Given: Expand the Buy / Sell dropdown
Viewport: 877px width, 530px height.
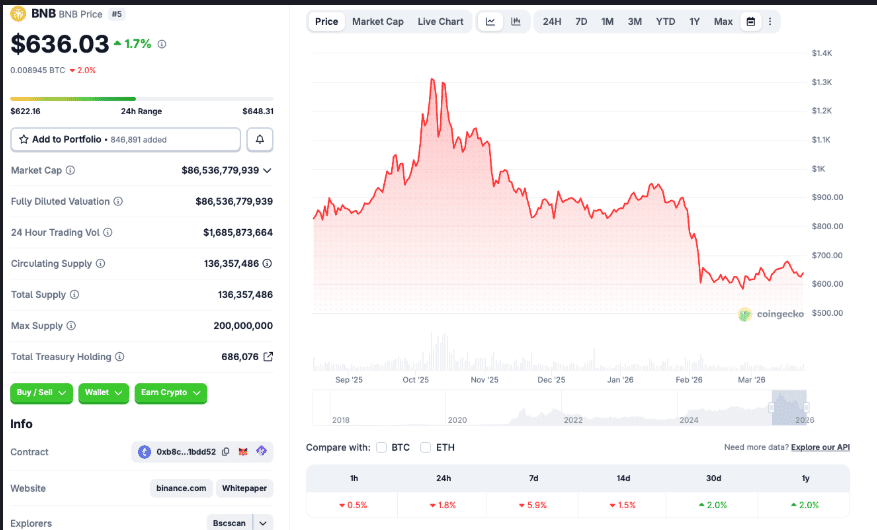Looking at the screenshot, I should tap(41, 393).
